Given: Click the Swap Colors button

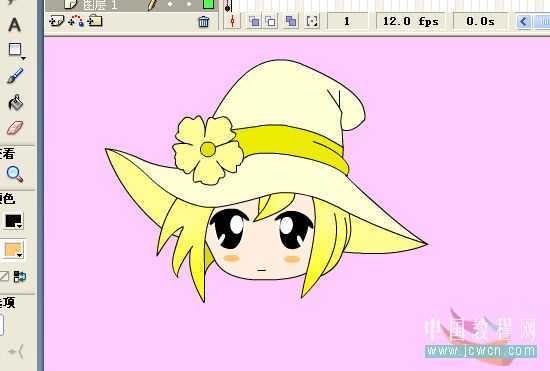Looking at the screenshot, I should (x=20, y=277).
